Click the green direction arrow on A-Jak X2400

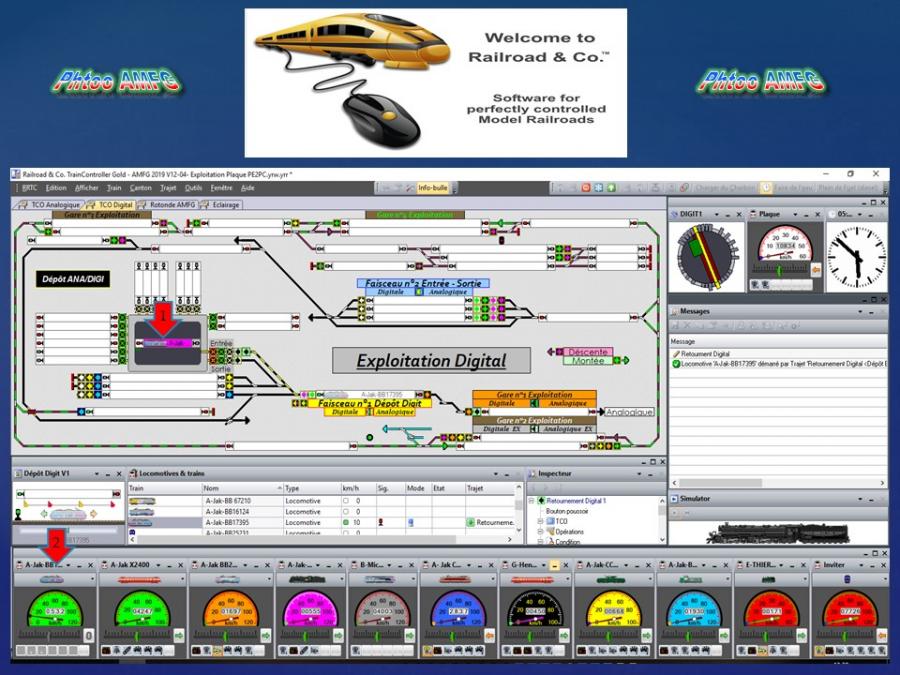[179, 634]
